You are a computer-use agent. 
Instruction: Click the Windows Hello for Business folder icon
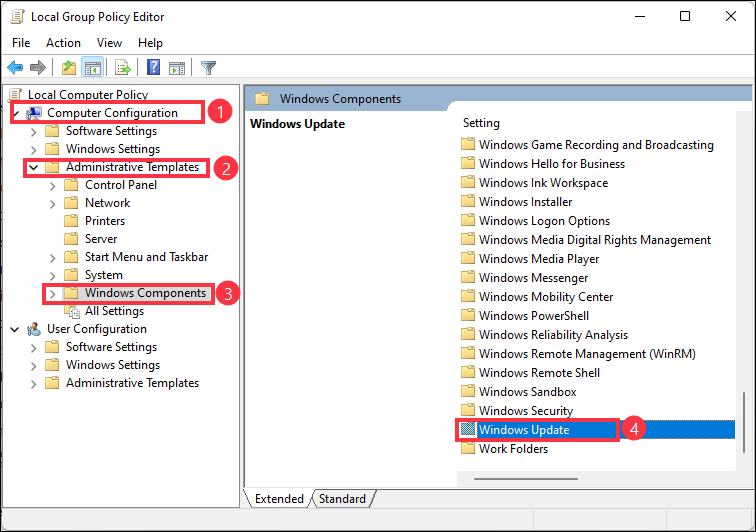468,163
